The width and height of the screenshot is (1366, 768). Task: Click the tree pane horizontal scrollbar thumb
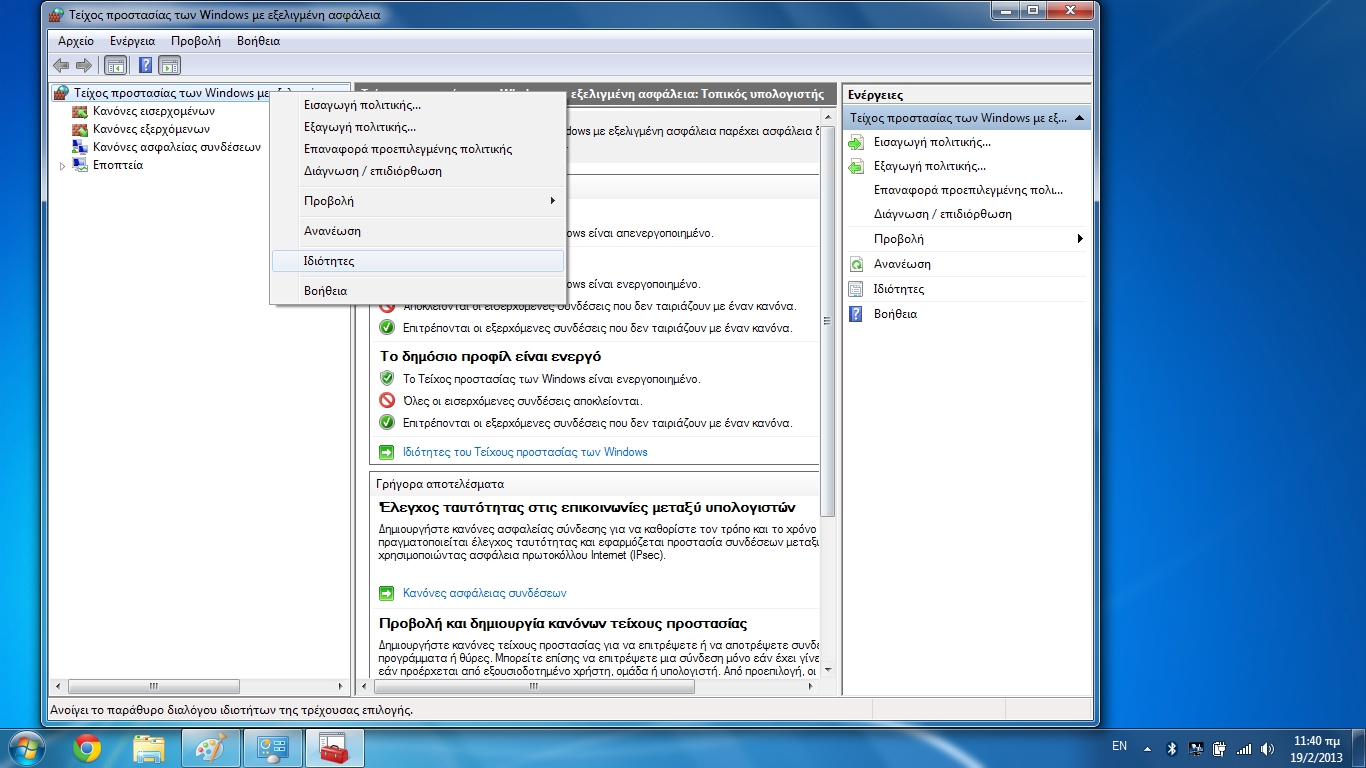coord(153,687)
